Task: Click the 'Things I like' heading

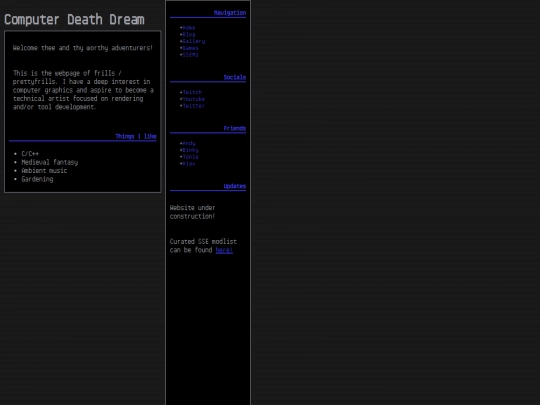Action: tap(136, 136)
